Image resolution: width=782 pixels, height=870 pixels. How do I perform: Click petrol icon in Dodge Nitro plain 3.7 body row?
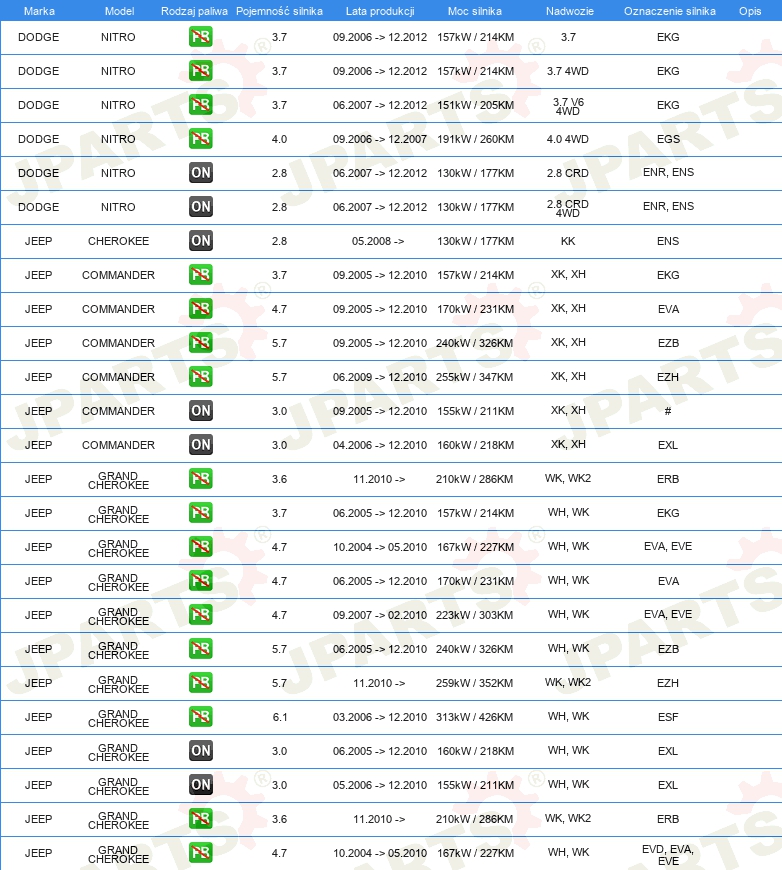coord(200,37)
